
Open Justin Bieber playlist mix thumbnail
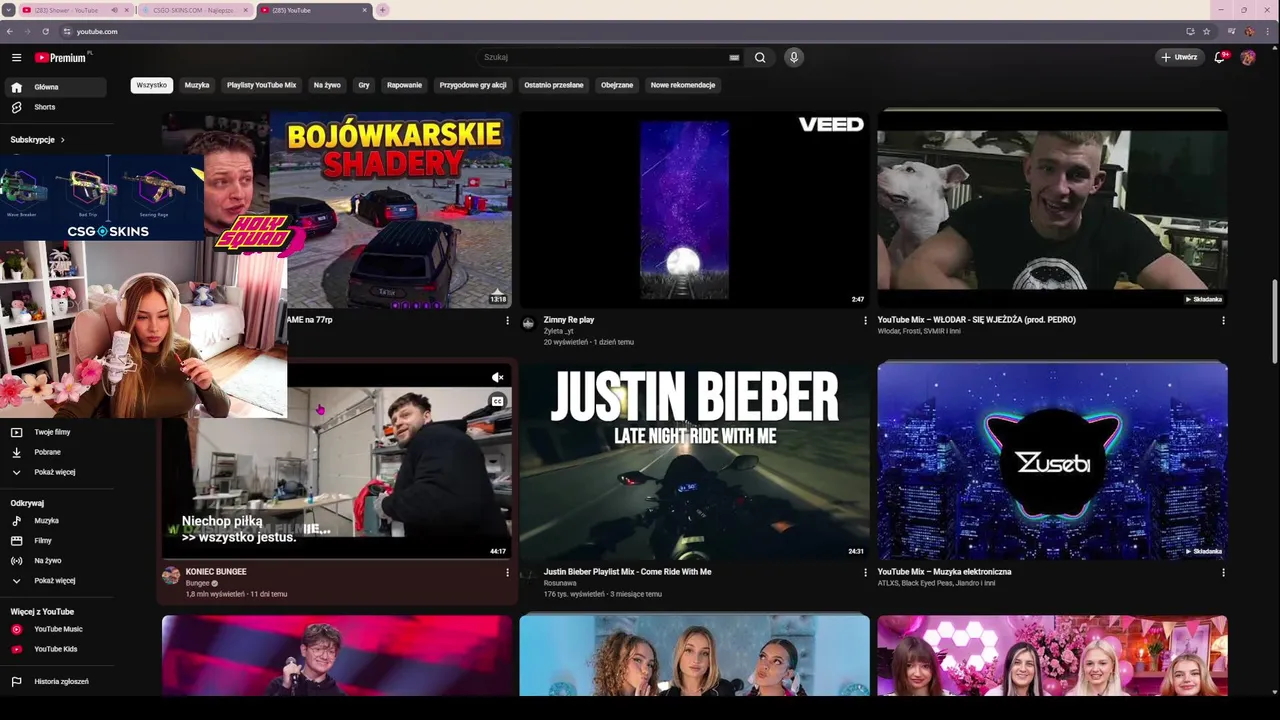694,460
